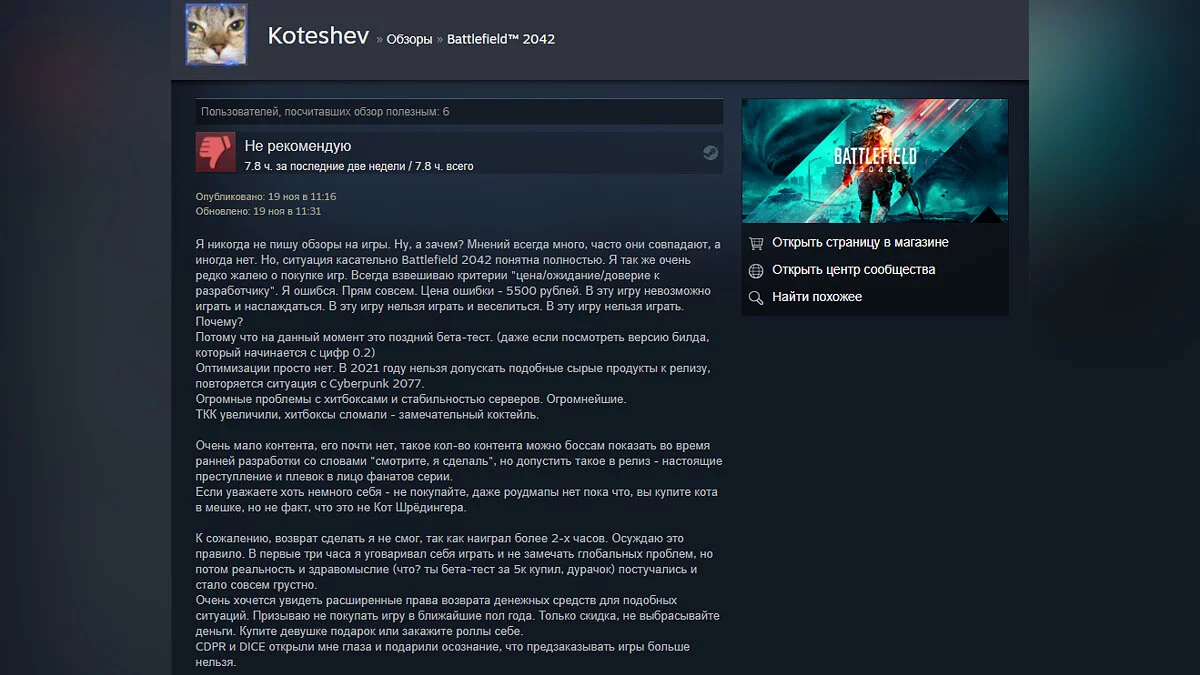This screenshot has width=1200, height=675.
Task: Click the red thumbs-down icon
Action: point(215,152)
